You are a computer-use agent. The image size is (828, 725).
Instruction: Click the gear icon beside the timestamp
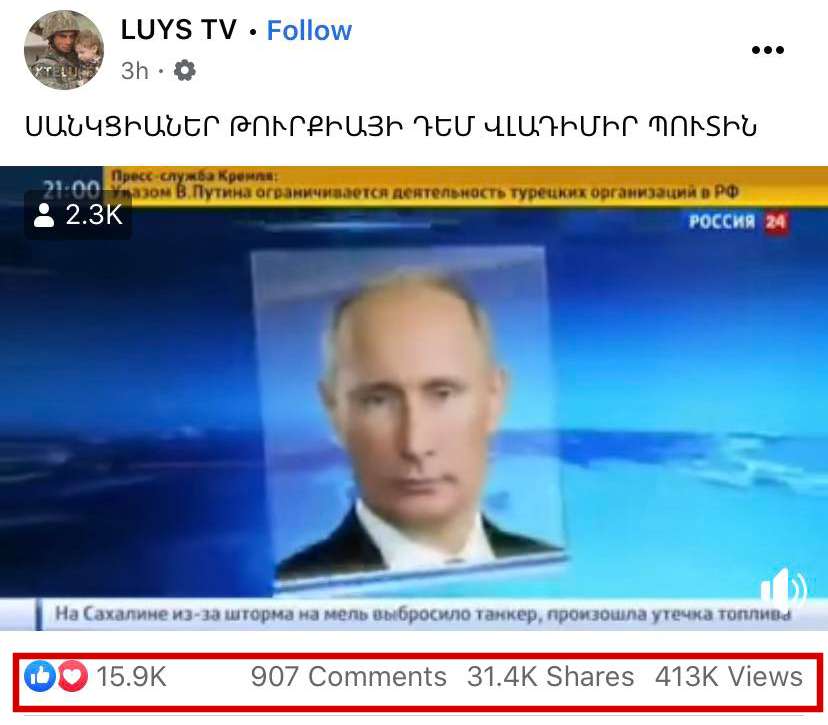pyautogui.click(x=184, y=70)
